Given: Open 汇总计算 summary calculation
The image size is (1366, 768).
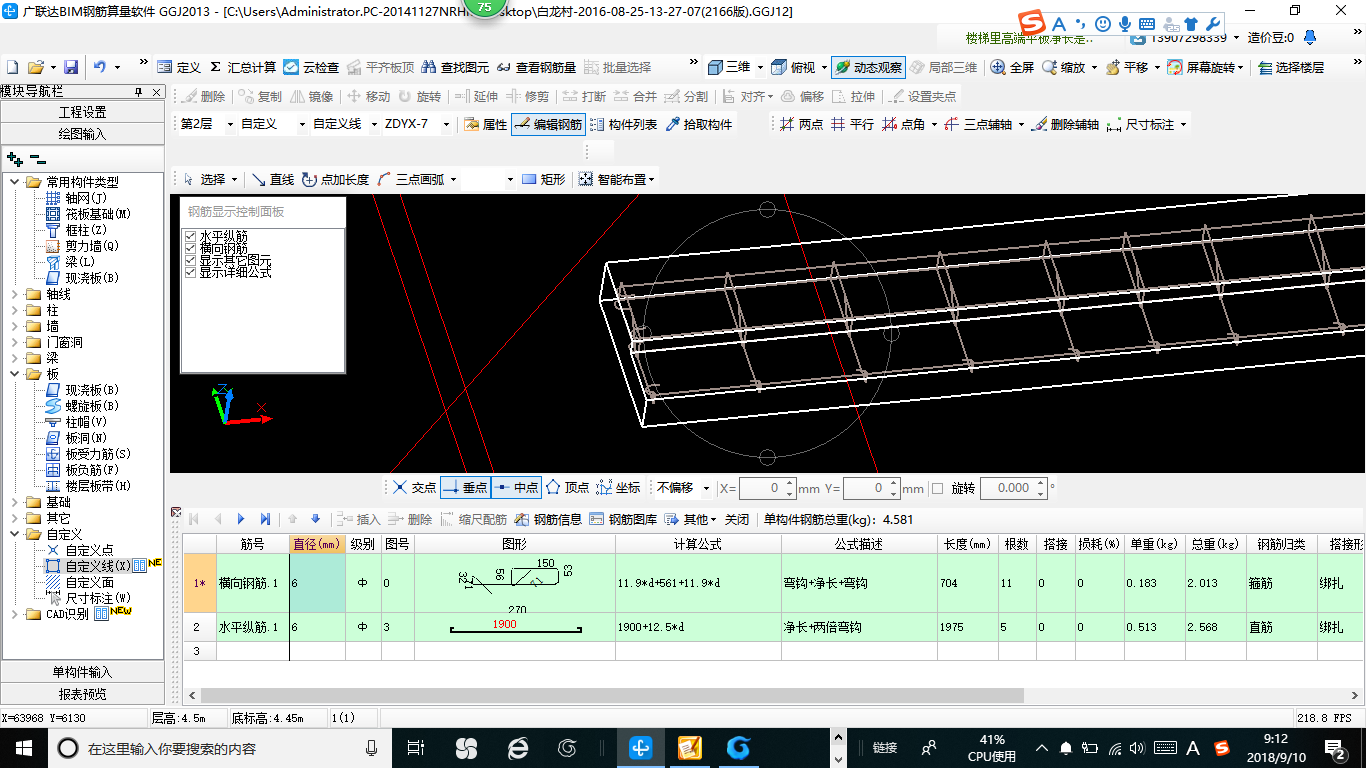Looking at the screenshot, I should pyautogui.click(x=242, y=67).
